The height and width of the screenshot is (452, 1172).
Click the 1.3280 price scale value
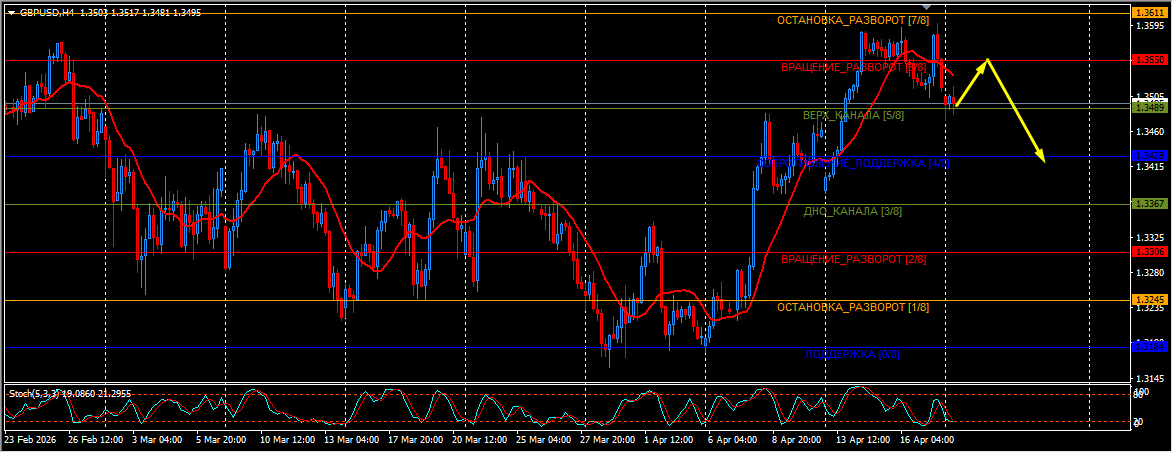point(1148,273)
